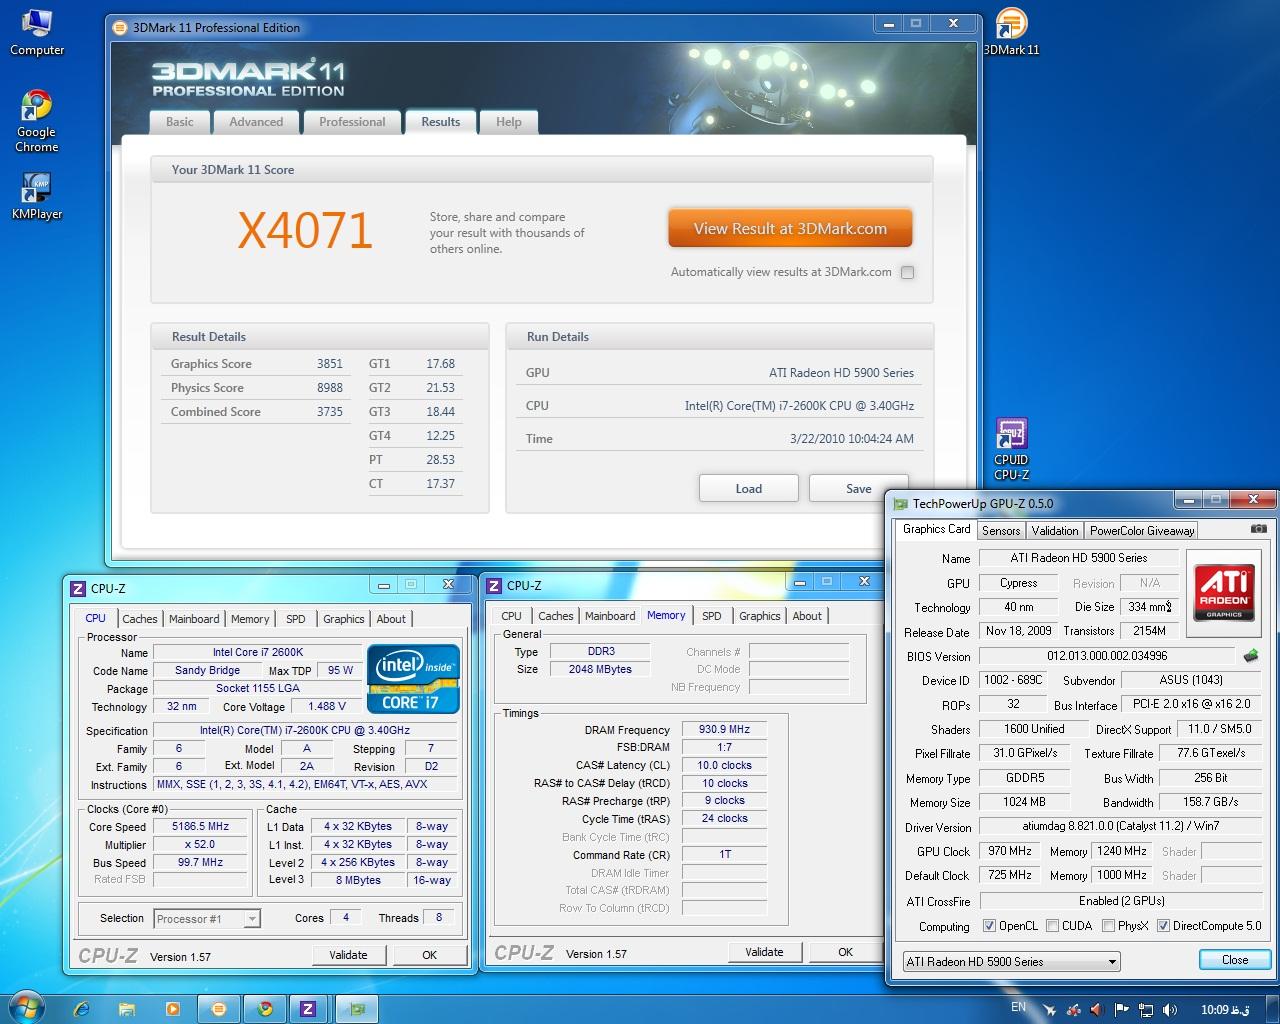Click the Load button in 3DMark
The height and width of the screenshot is (1024, 1280).
[x=749, y=488]
